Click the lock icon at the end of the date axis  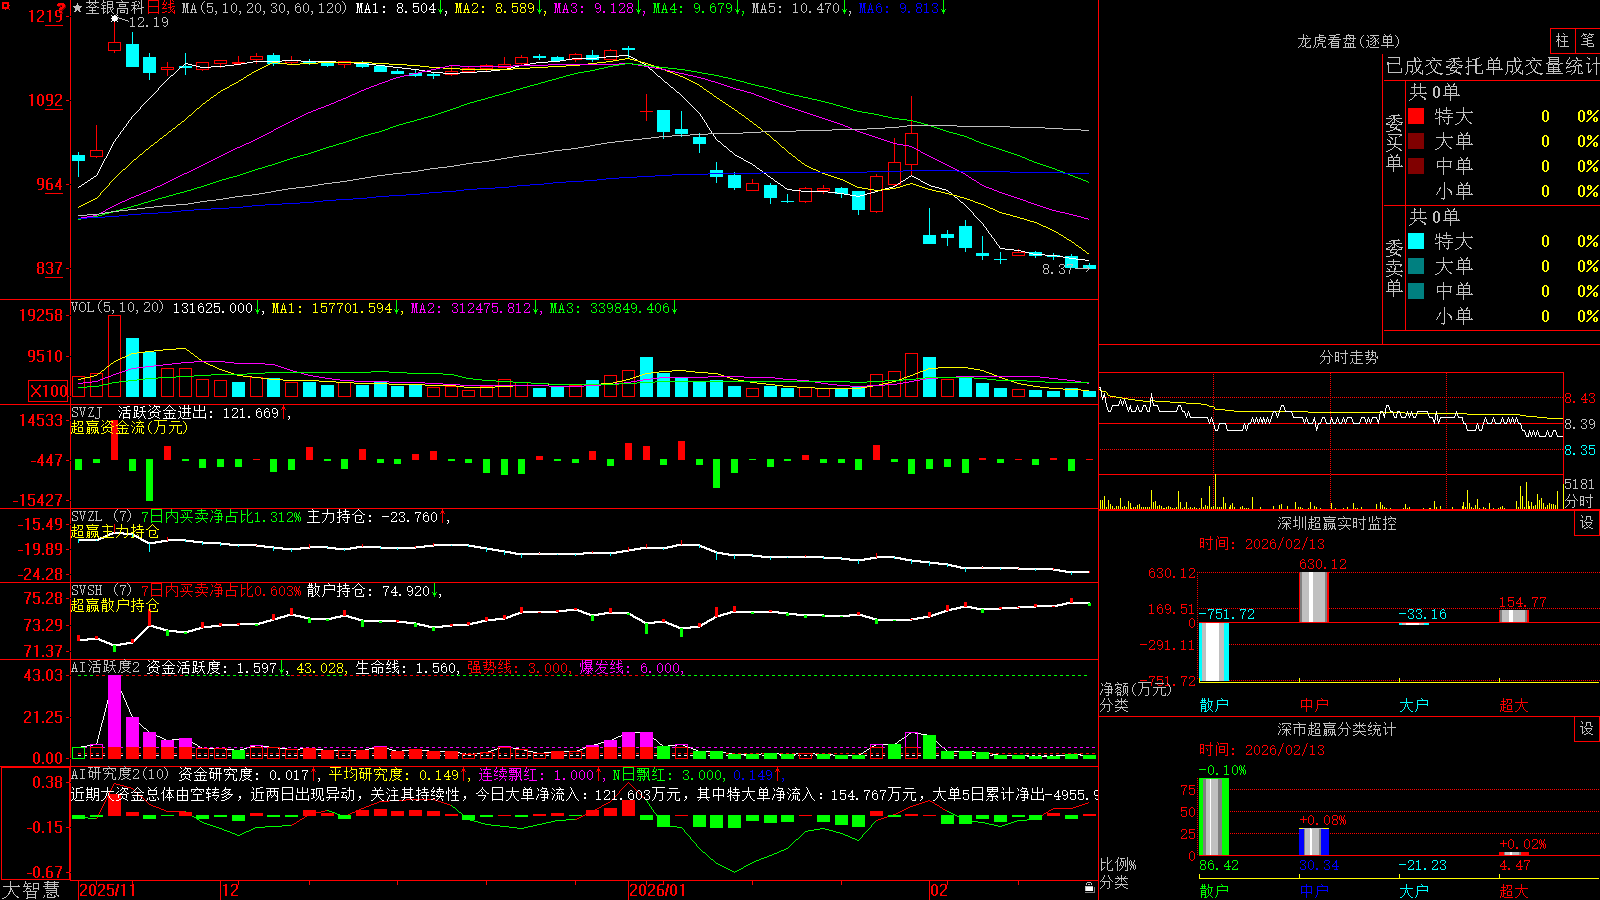(x=1089, y=889)
